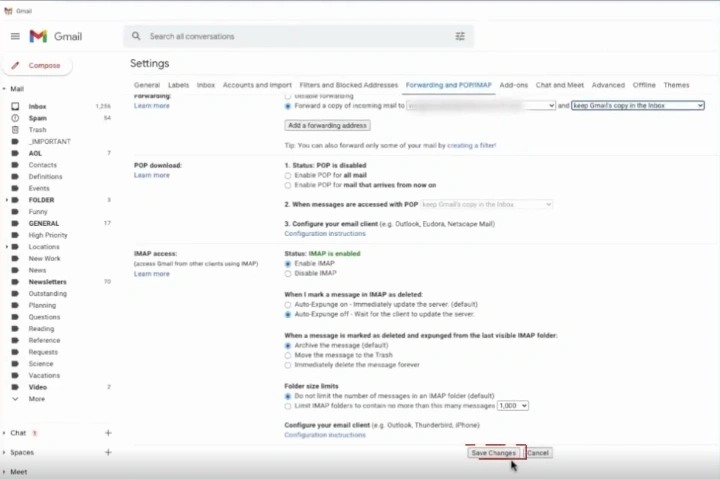Click the GENERAL label icon
The image size is (720, 479).
tap(15, 223)
